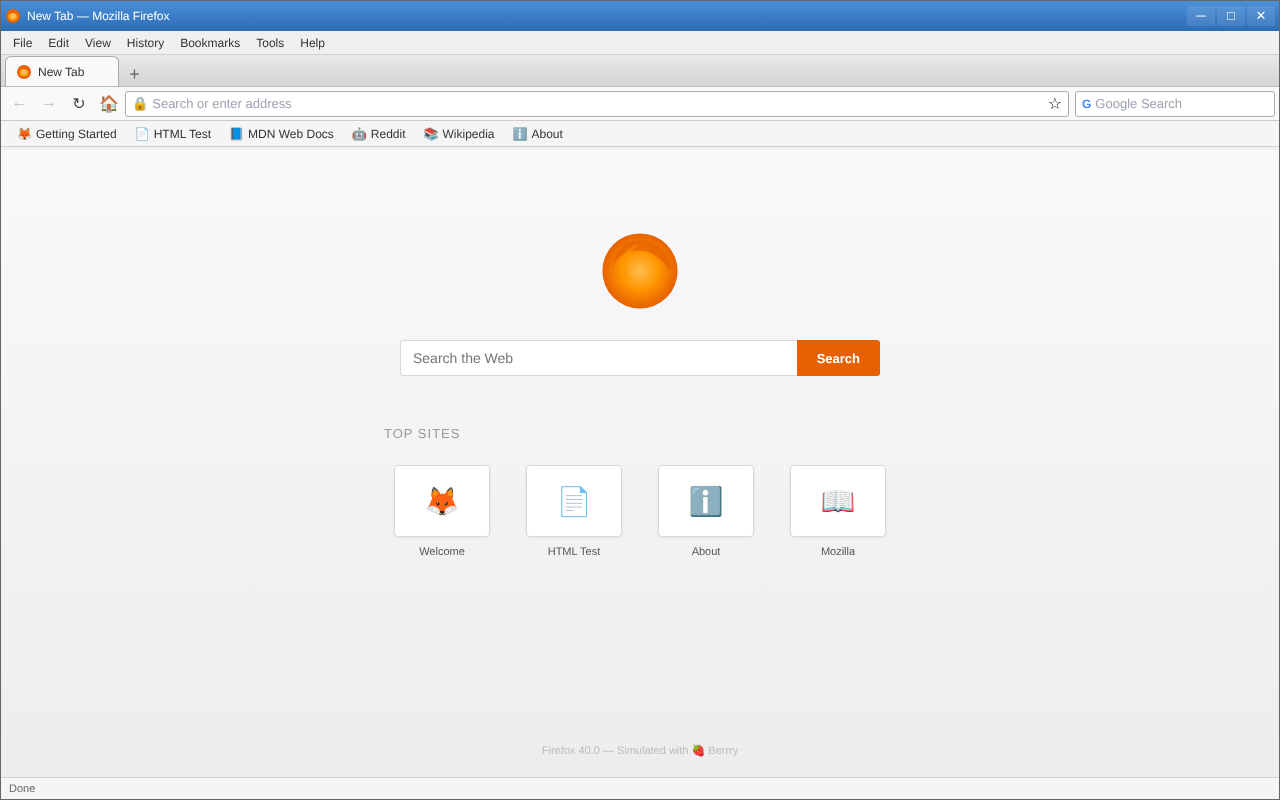Open the About top site tile
Image resolution: width=1280 pixels, height=800 pixels.
[706, 501]
